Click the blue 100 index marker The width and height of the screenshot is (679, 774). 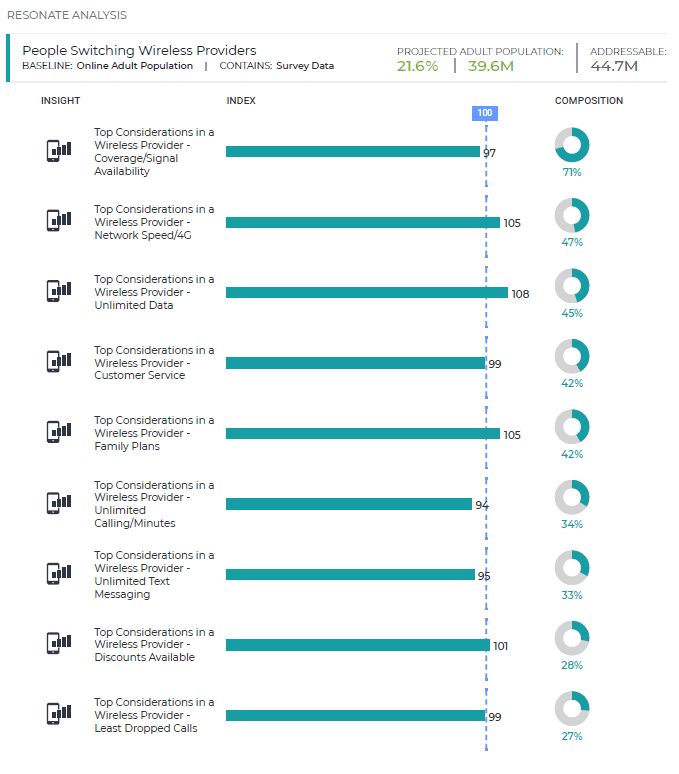pyautogui.click(x=485, y=113)
